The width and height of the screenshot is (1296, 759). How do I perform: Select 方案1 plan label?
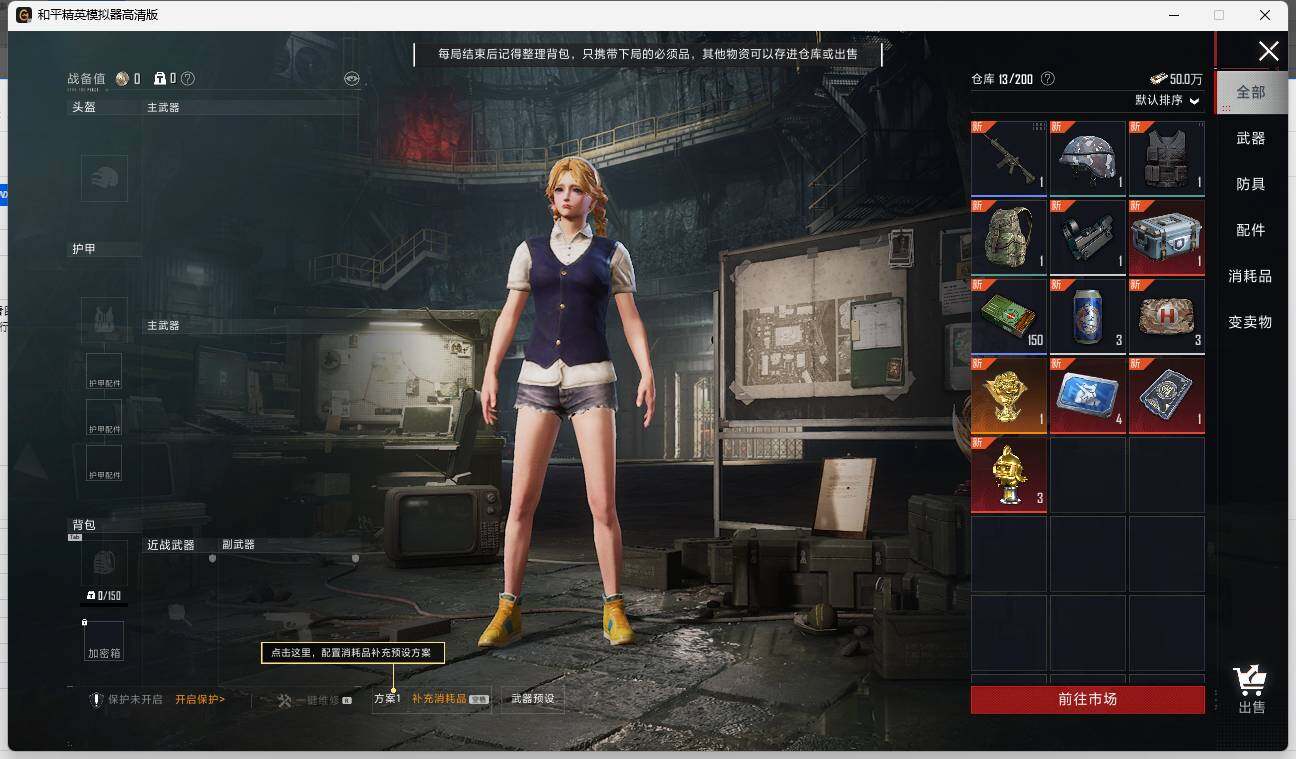(x=387, y=699)
